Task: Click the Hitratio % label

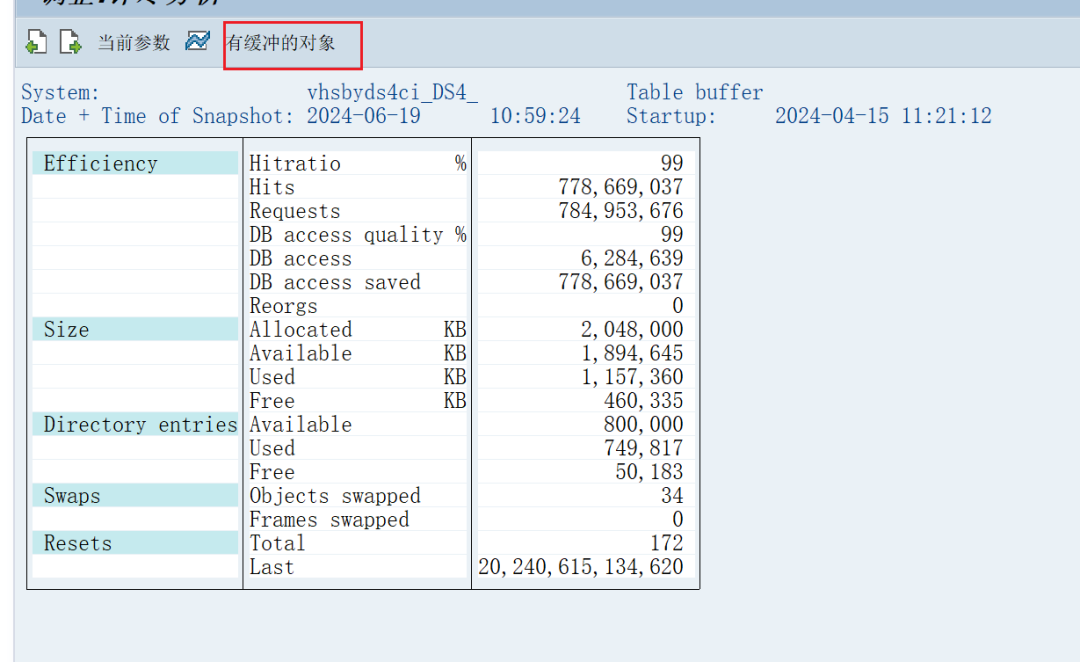Action: (x=357, y=163)
